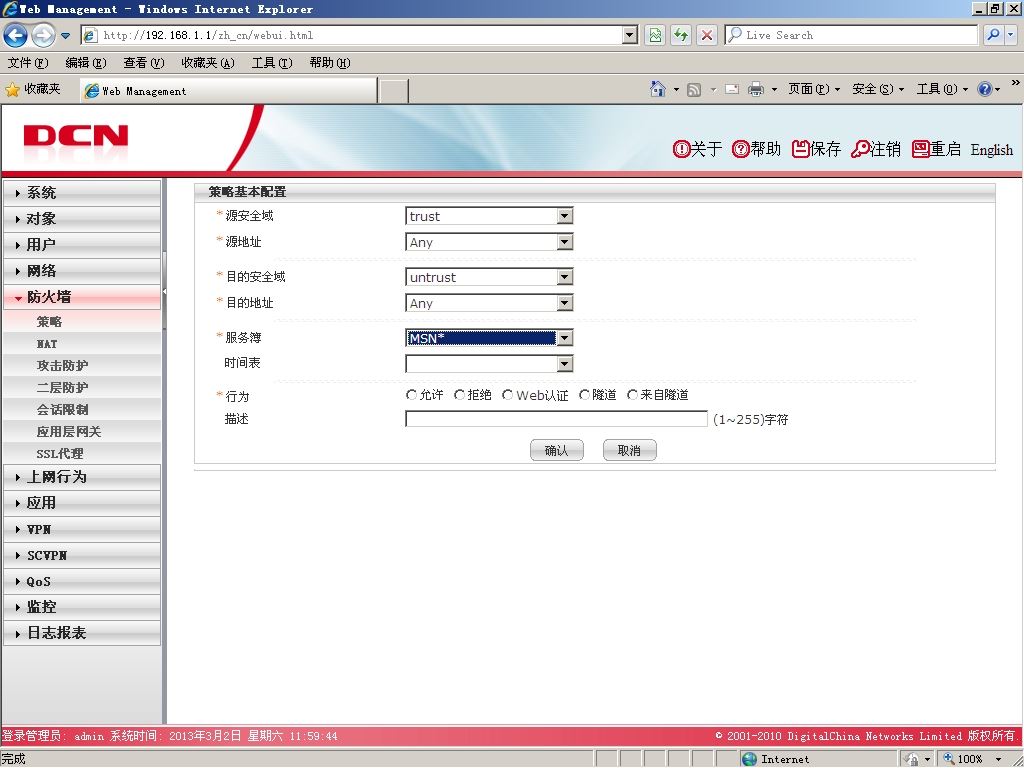Image resolution: width=1024 pixels, height=768 pixels.
Task: Click the IE Forward navigation button
Action: tap(43, 35)
